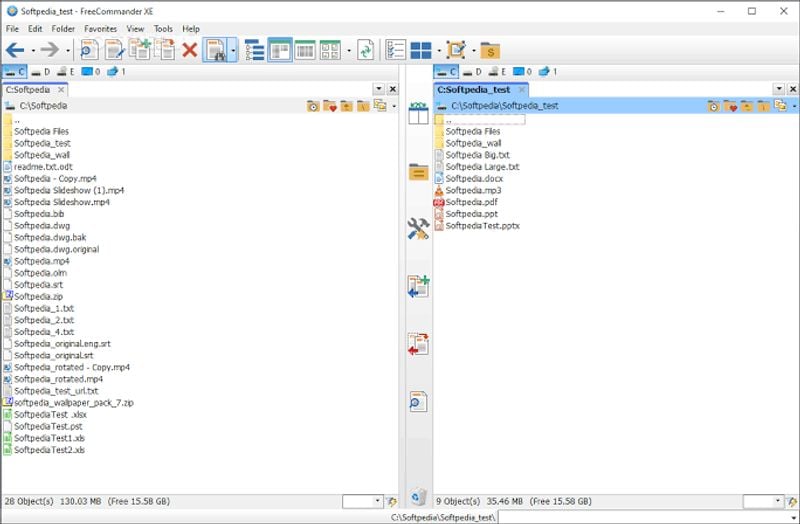The height and width of the screenshot is (524, 800).
Task: Select drive C in the right panel drive bar
Action: 446,72
